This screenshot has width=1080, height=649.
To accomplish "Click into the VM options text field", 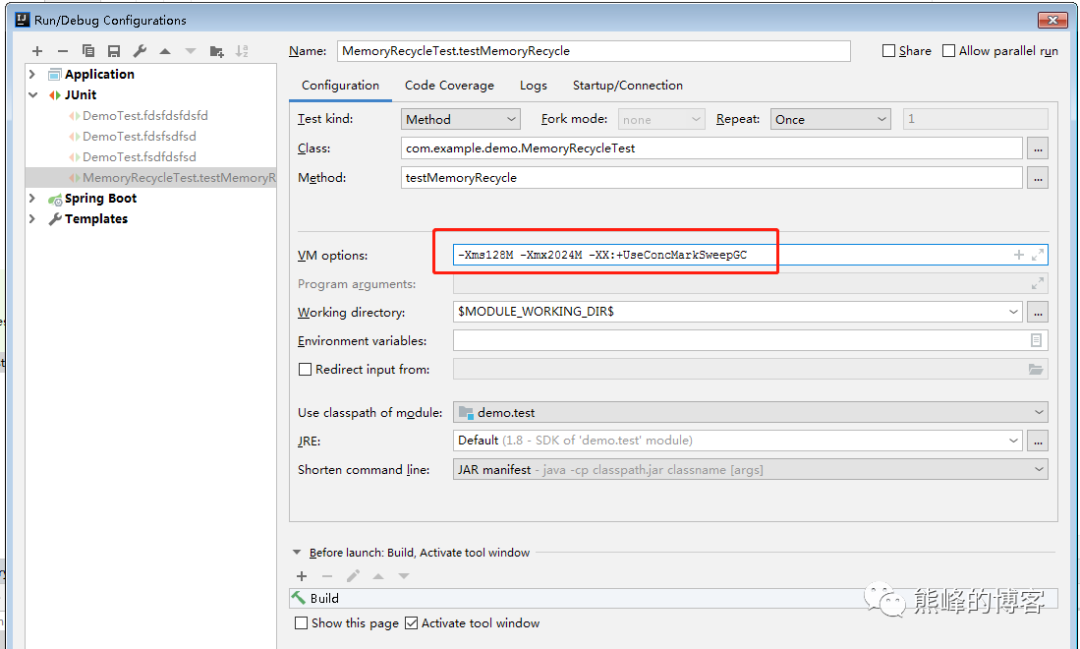I will (x=731, y=255).
